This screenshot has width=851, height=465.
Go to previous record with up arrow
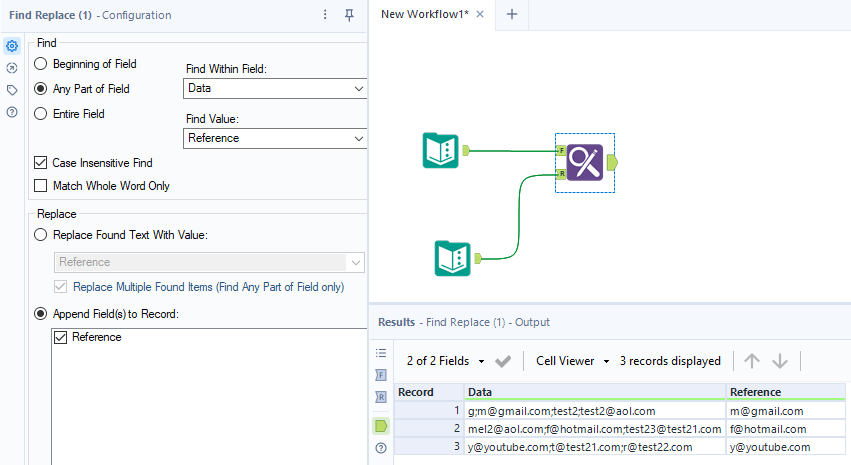(x=752, y=361)
